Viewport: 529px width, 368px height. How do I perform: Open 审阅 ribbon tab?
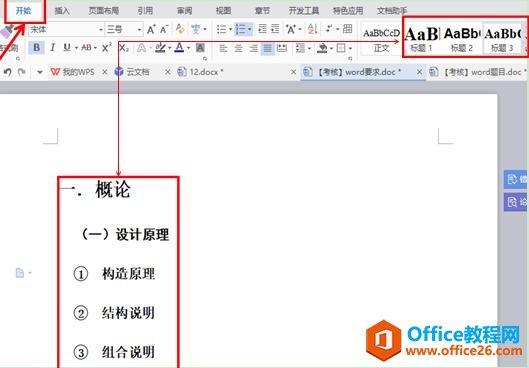(x=184, y=11)
